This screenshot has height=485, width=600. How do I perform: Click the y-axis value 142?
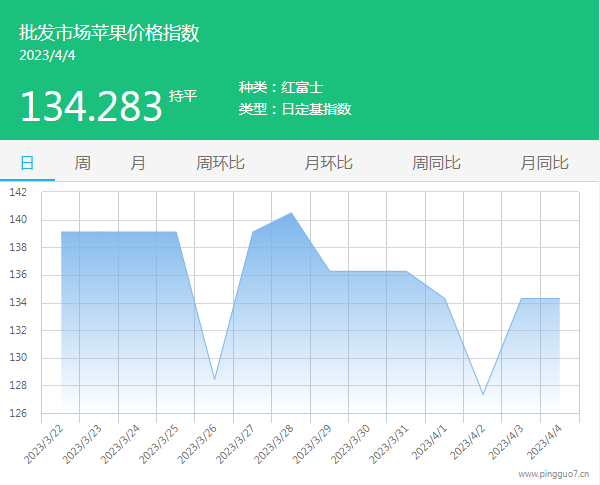pos(18,192)
